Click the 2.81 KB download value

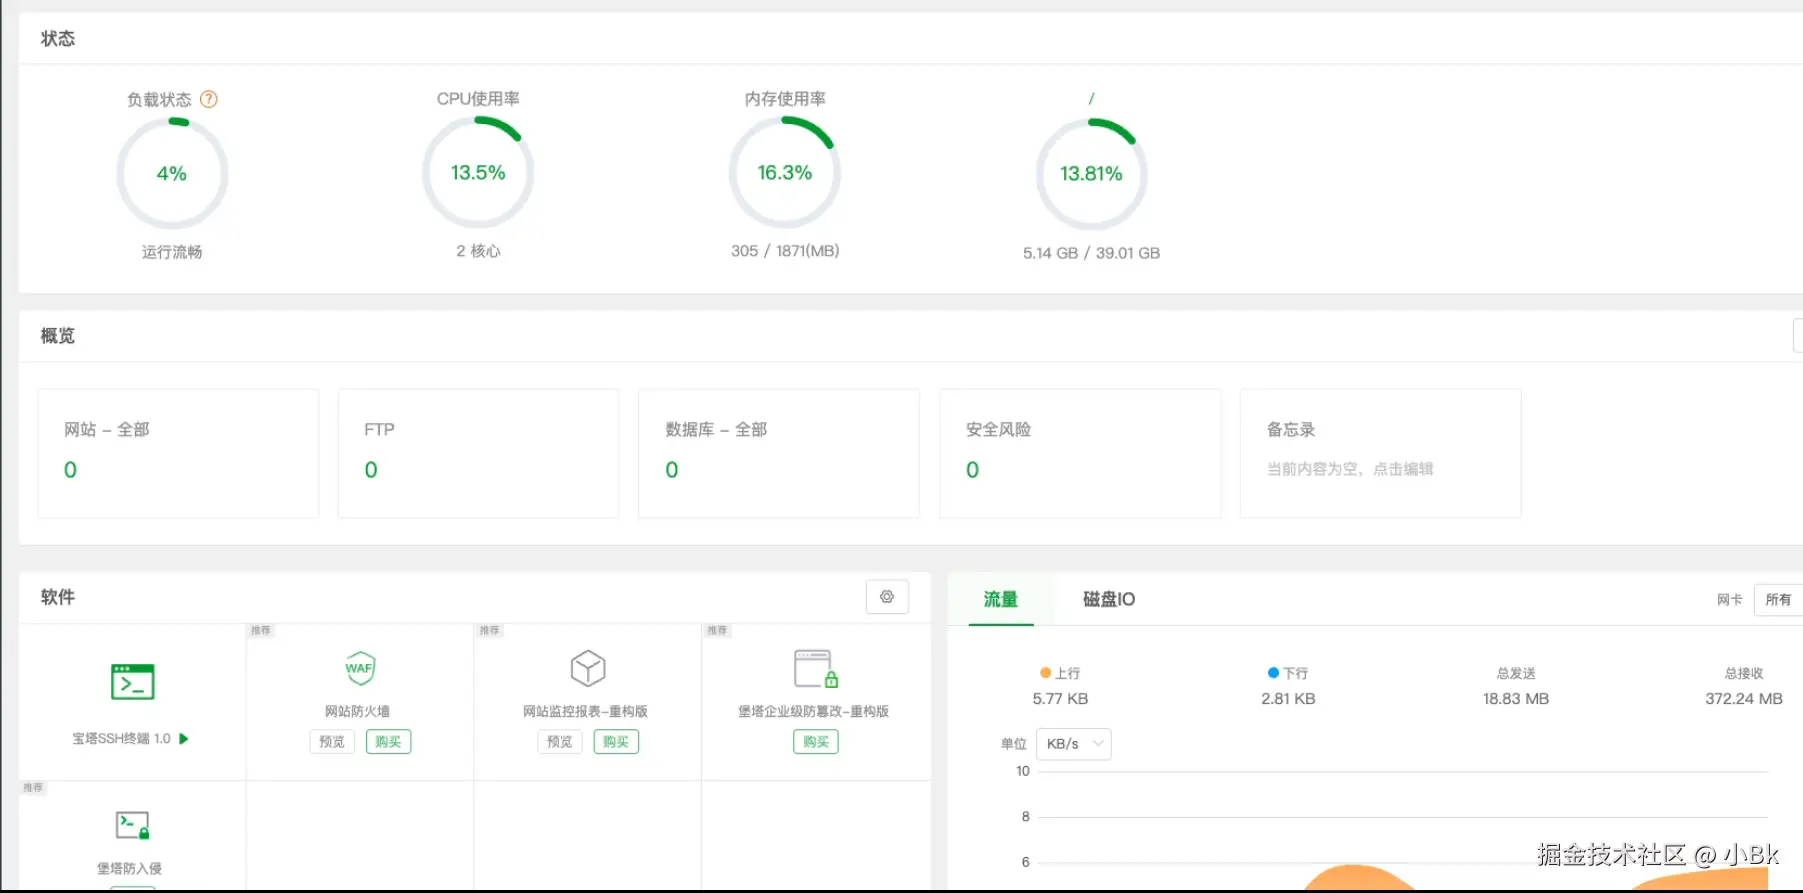[1288, 699]
